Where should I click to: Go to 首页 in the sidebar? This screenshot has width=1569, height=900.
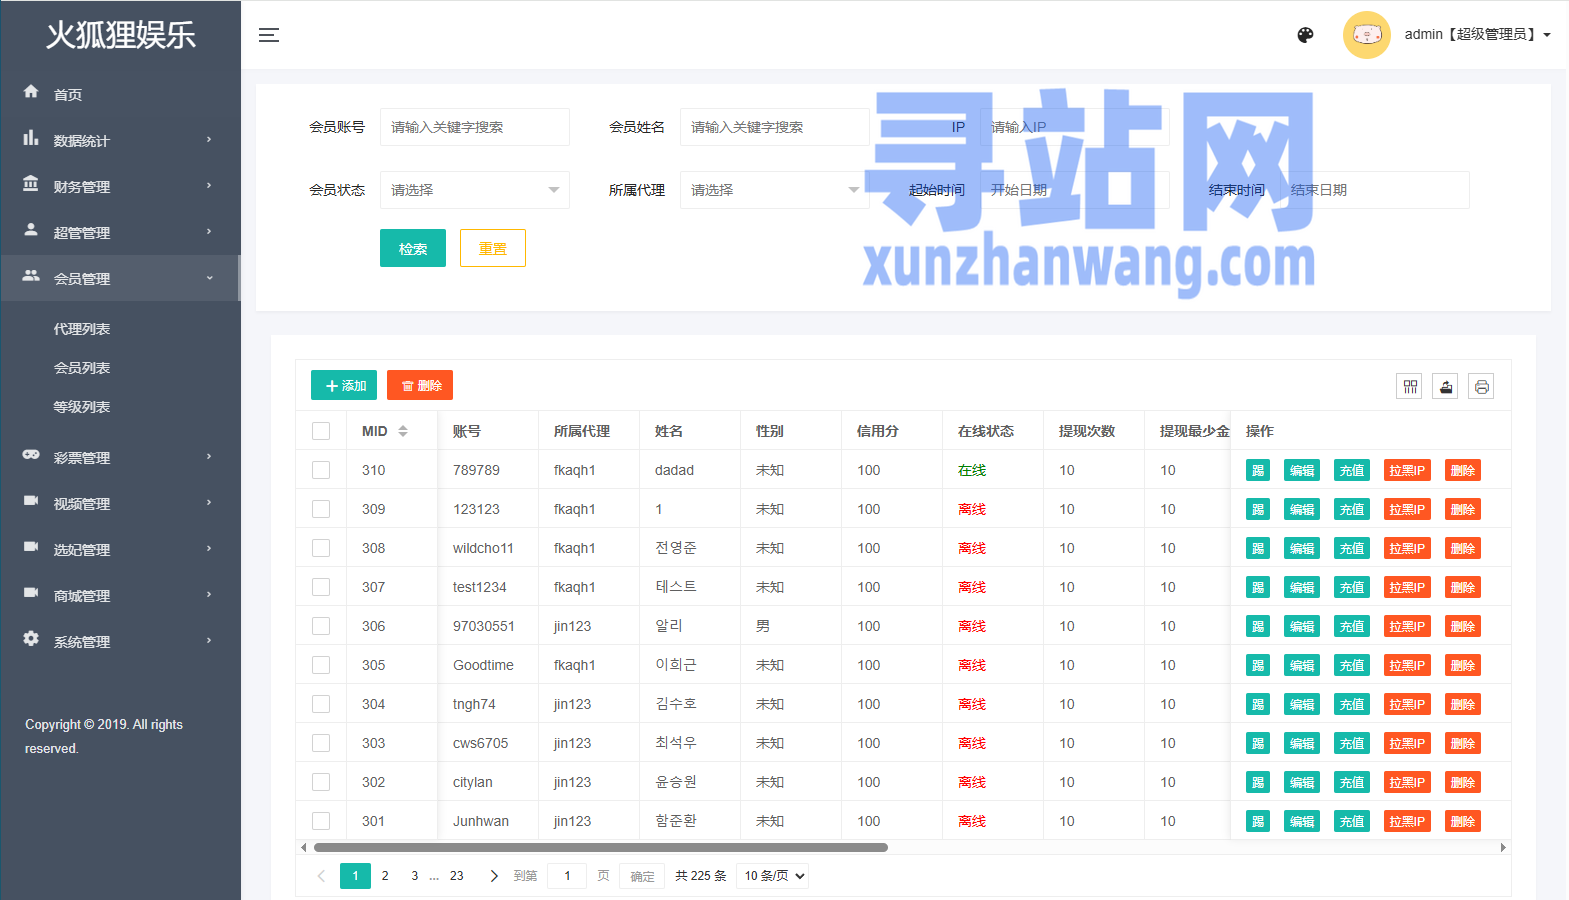pyautogui.click(x=67, y=94)
